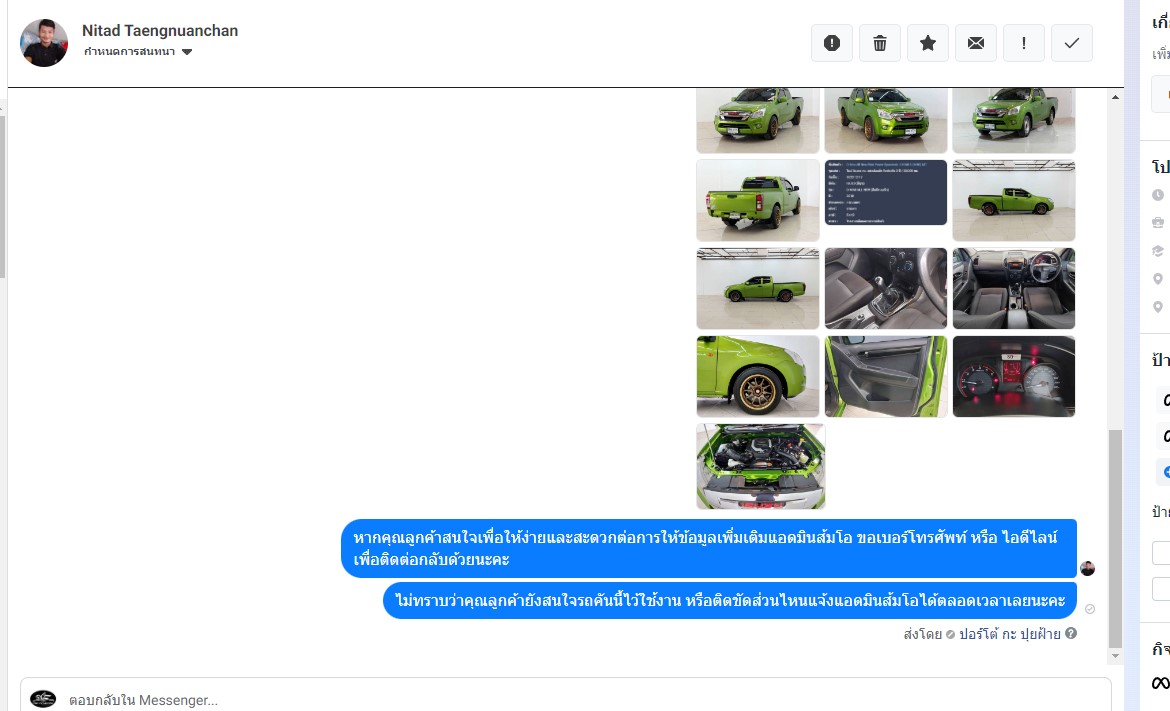Open Nitad Taengnuanchan's profile picture

[44, 43]
